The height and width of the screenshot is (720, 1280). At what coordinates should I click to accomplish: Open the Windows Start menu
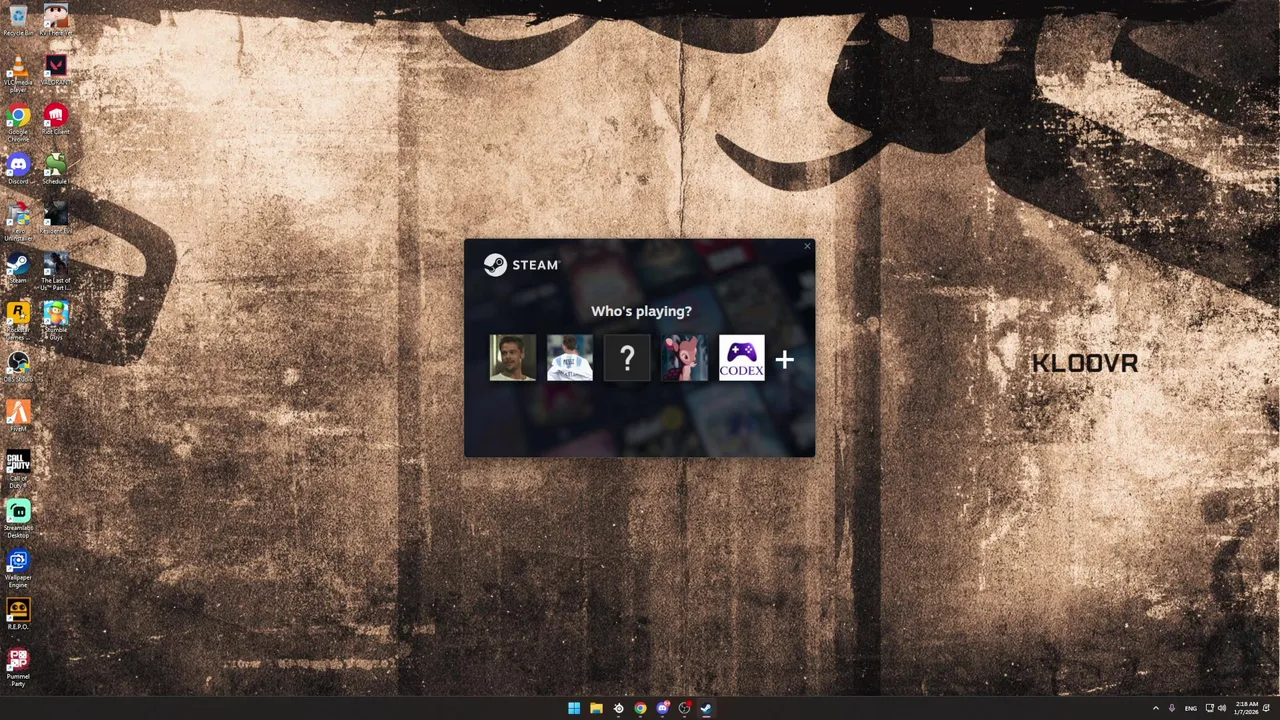click(x=574, y=708)
